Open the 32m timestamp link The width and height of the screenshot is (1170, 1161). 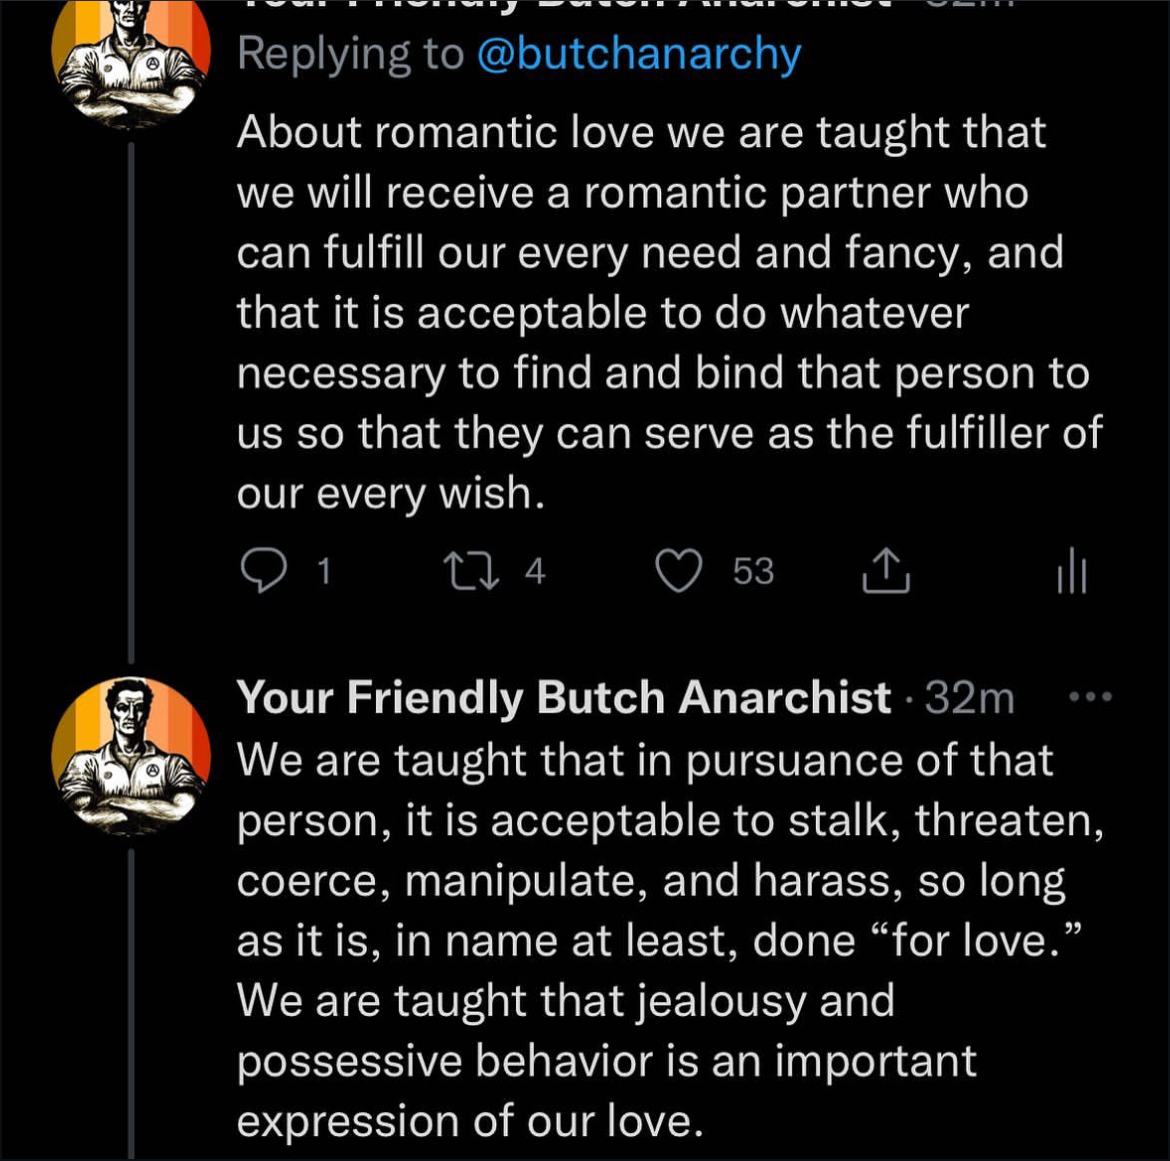point(969,698)
